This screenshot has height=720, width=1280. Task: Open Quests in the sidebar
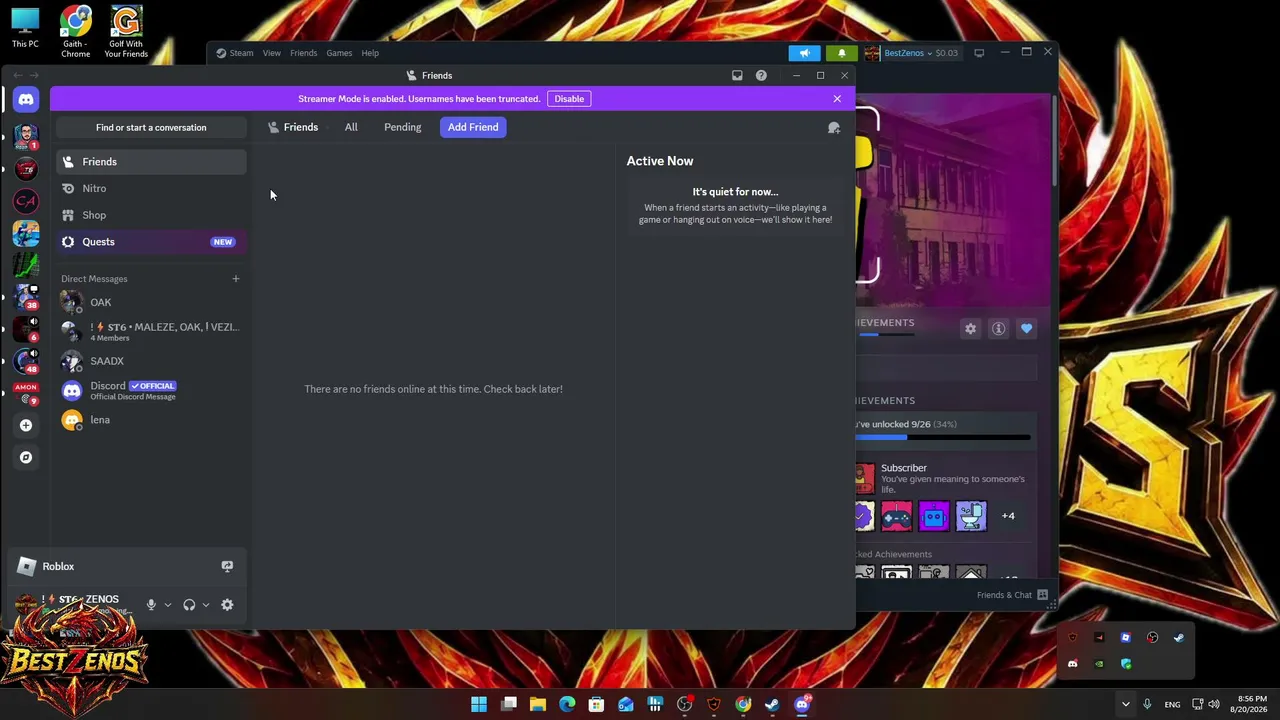coord(151,242)
